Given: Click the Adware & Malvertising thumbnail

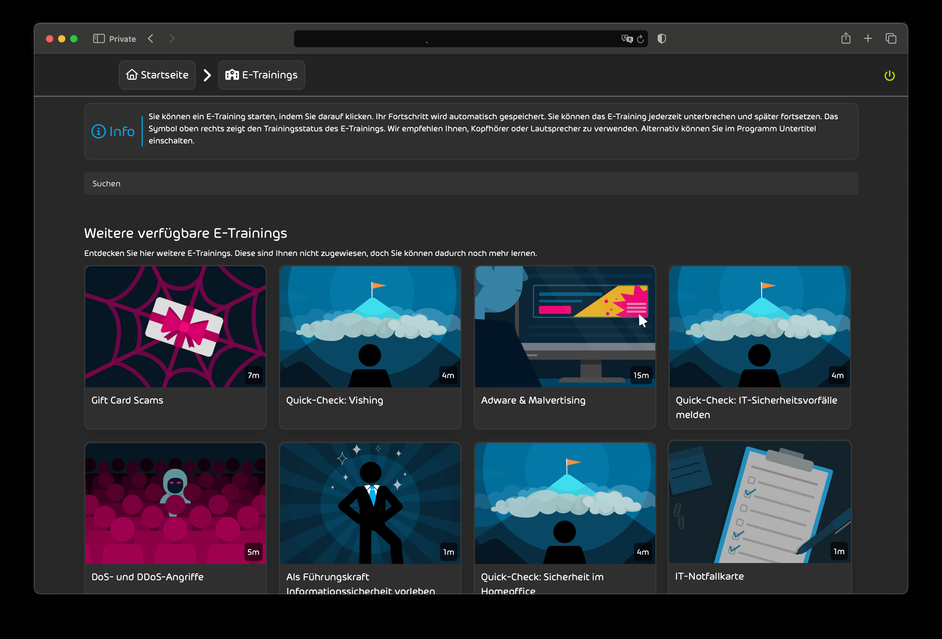Looking at the screenshot, I should tap(564, 326).
